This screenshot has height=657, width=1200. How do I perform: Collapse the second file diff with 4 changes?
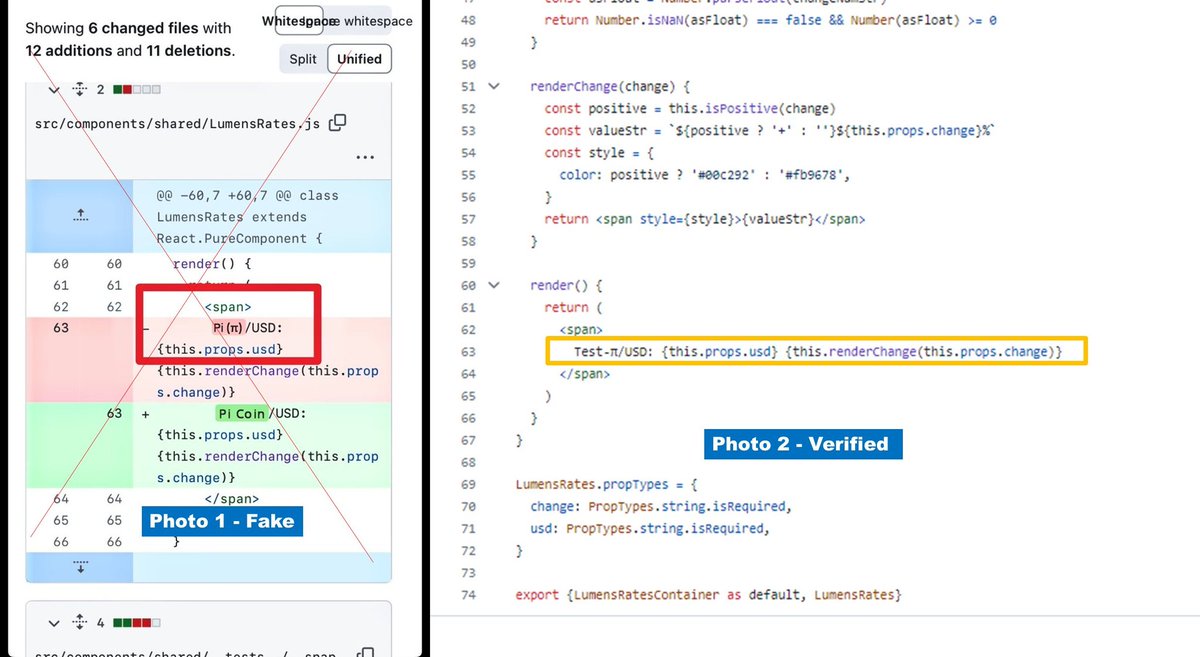(55, 623)
